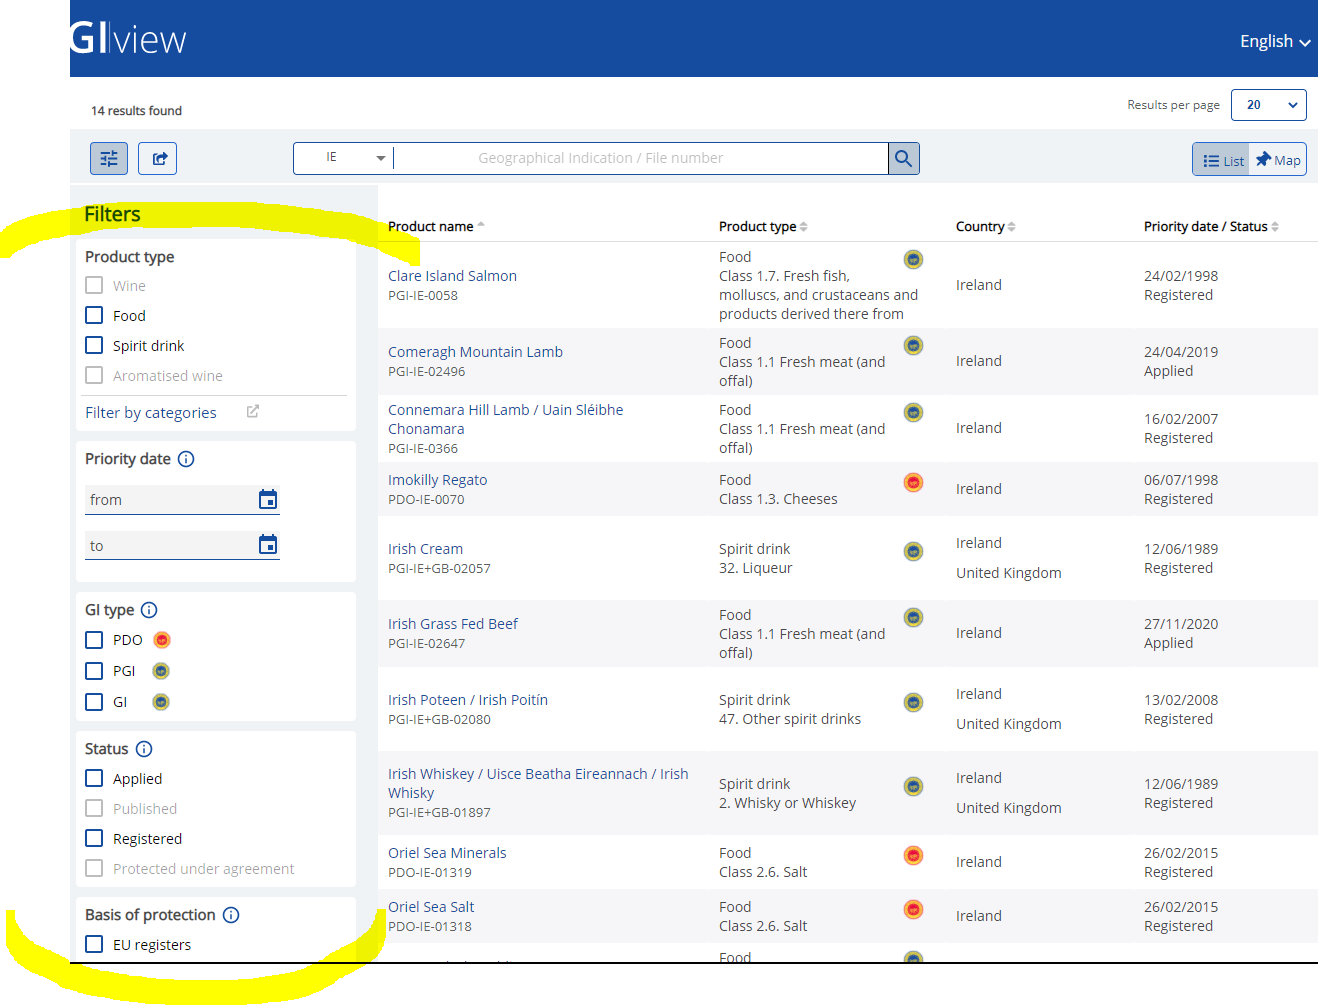Click the PDO badge in Oriel Sea Salt row
The width and height of the screenshot is (1318, 1005).
[913, 910]
